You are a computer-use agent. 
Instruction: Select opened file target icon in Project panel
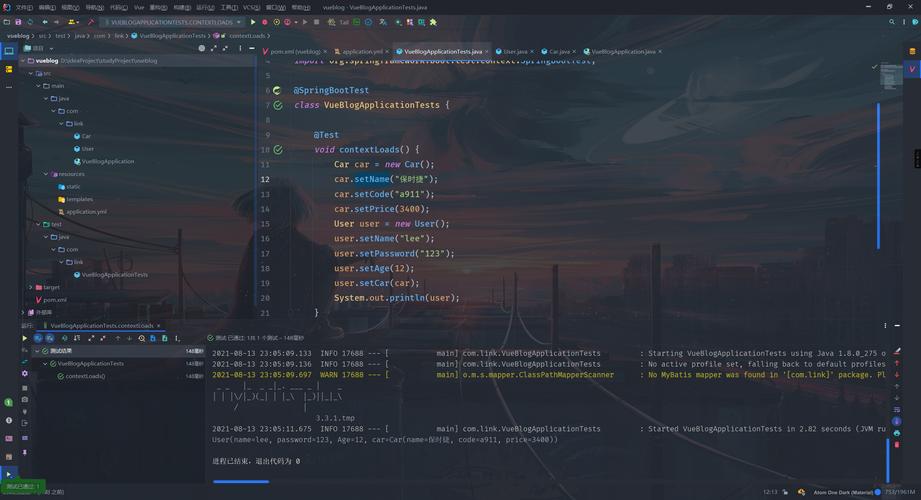(x=201, y=48)
